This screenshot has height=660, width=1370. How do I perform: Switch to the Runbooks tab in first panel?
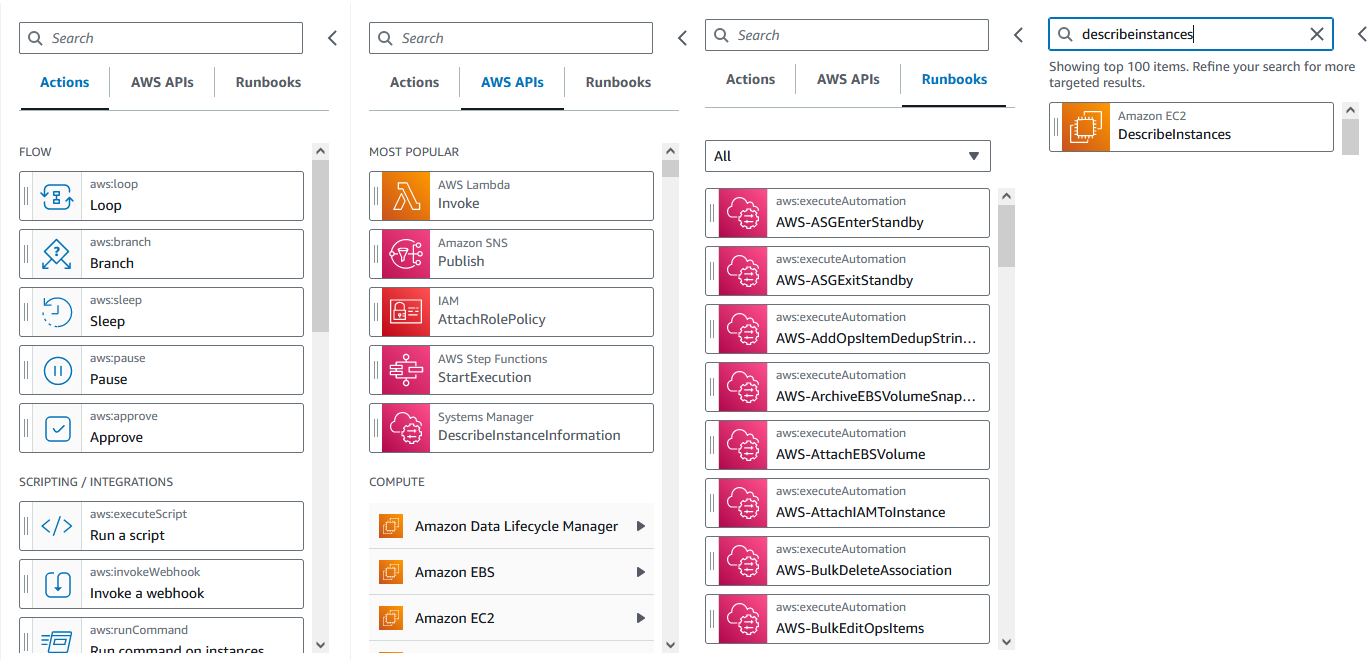[268, 82]
